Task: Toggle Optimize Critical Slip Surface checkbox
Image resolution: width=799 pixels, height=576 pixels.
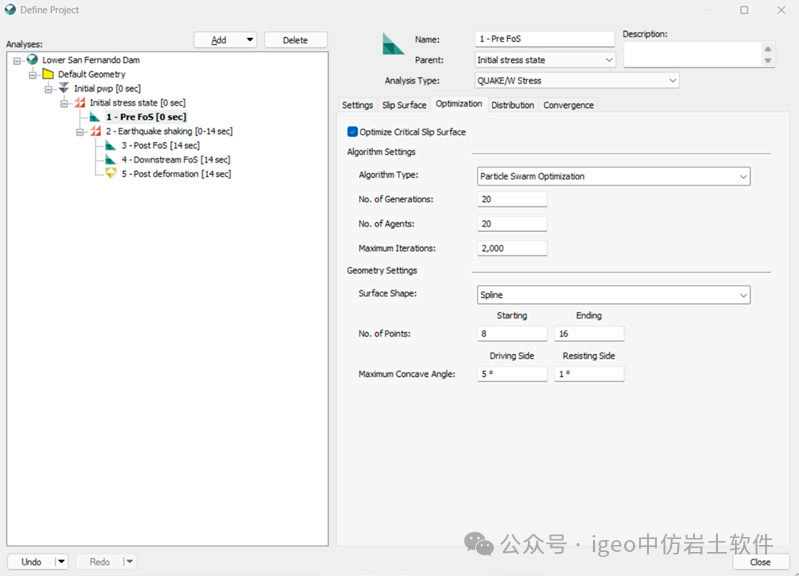Action: (x=352, y=132)
